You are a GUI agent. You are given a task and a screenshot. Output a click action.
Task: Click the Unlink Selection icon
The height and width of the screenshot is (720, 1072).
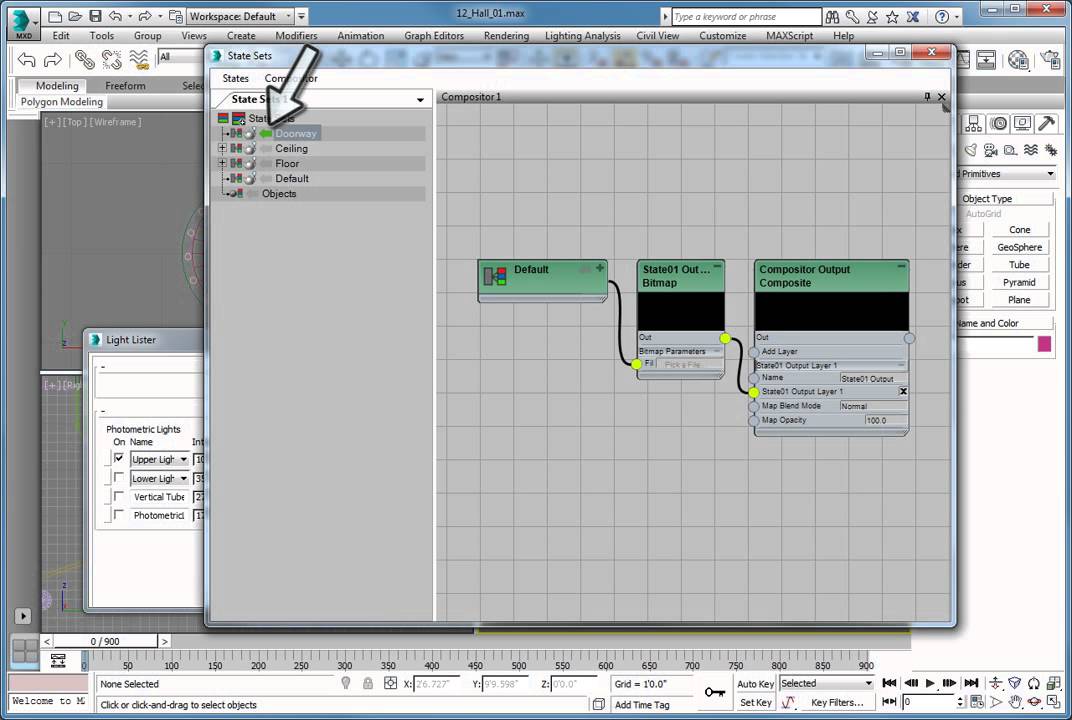click(111, 60)
